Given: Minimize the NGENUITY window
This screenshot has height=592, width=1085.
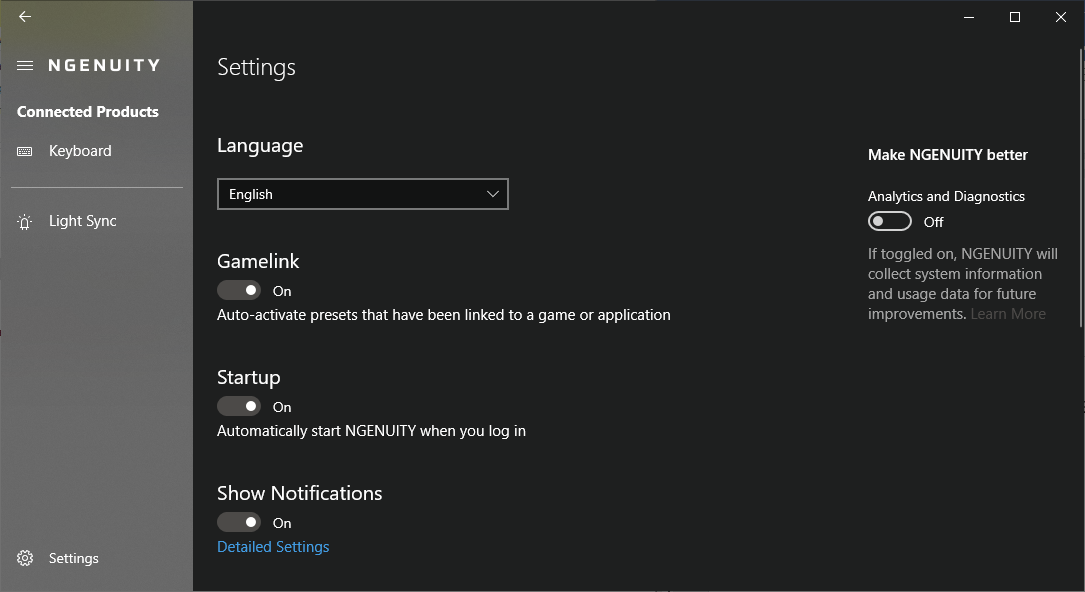Looking at the screenshot, I should click(969, 17).
